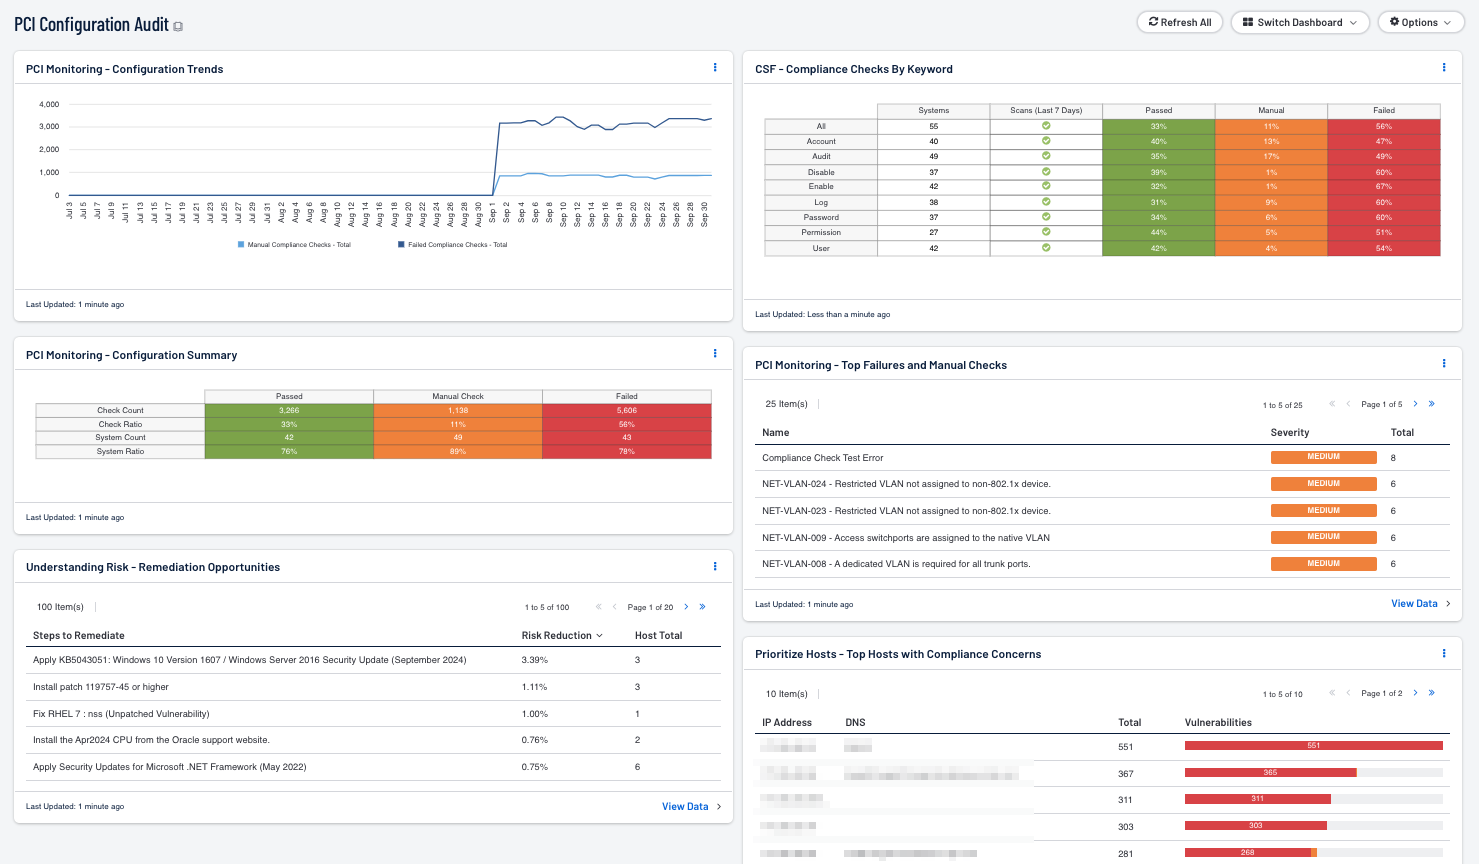1479x864 pixels.
Task: Click the scan status checkmark for Disable row
Action: point(1046,172)
